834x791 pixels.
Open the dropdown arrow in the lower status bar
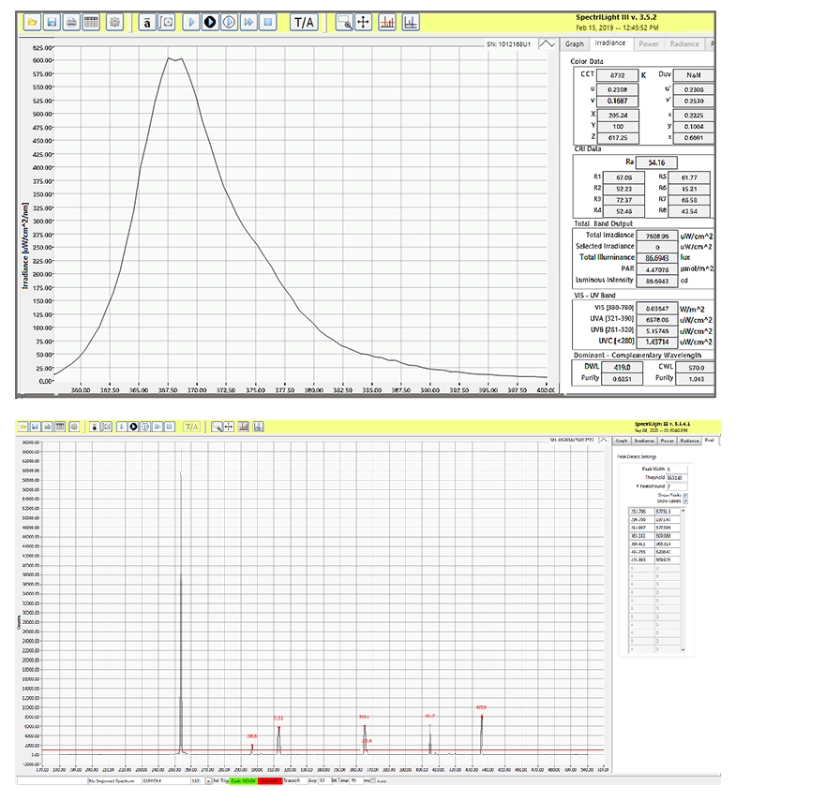pyautogui.click(x=208, y=781)
